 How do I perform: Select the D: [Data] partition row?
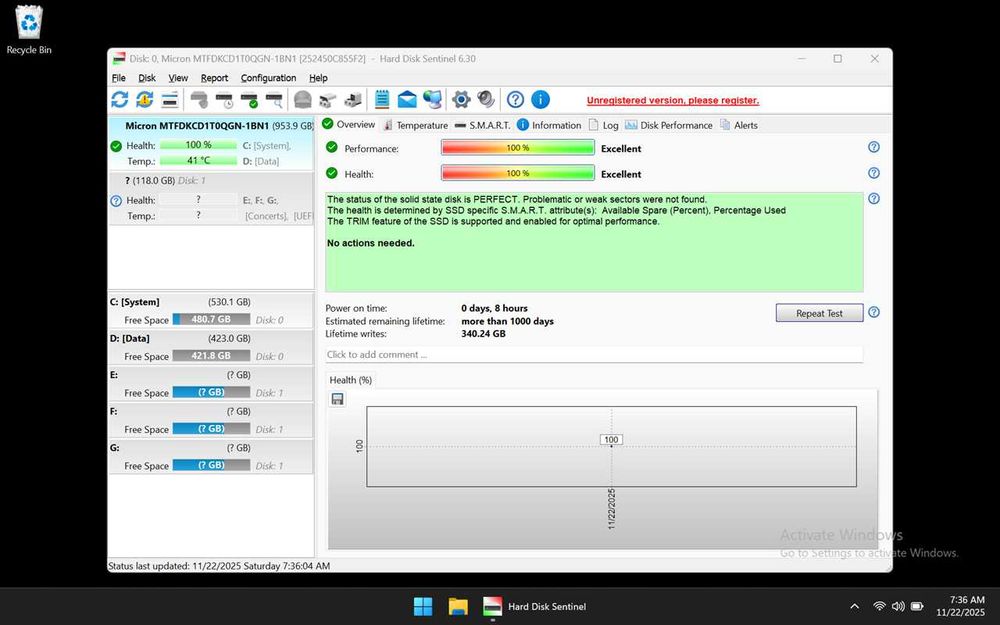(x=211, y=347)
